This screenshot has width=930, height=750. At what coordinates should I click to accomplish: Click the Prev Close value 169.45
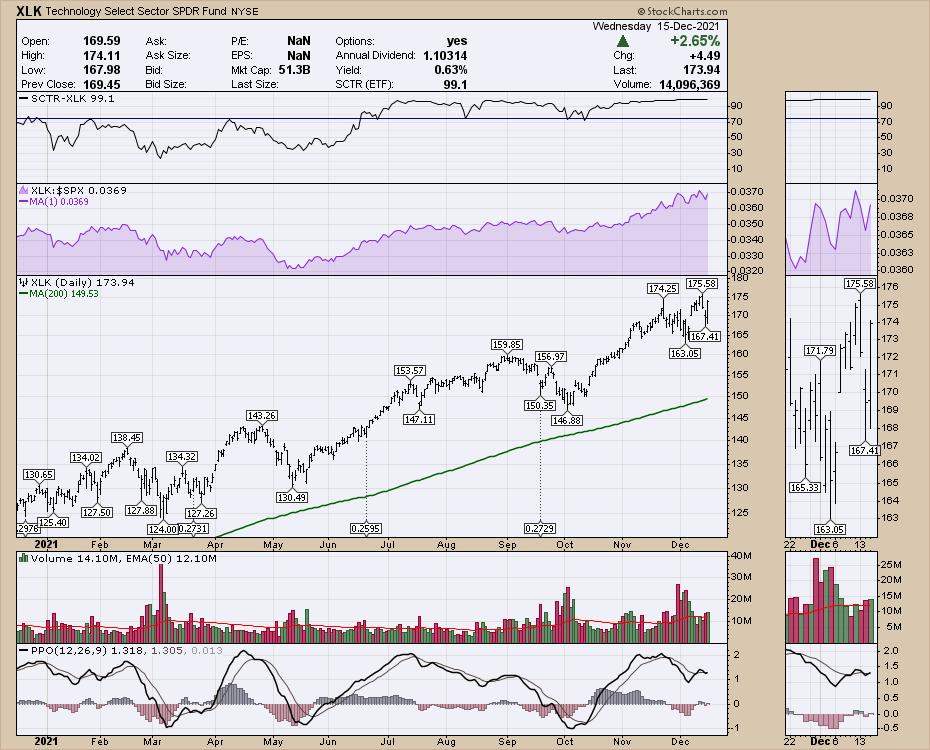pos(101,84)
